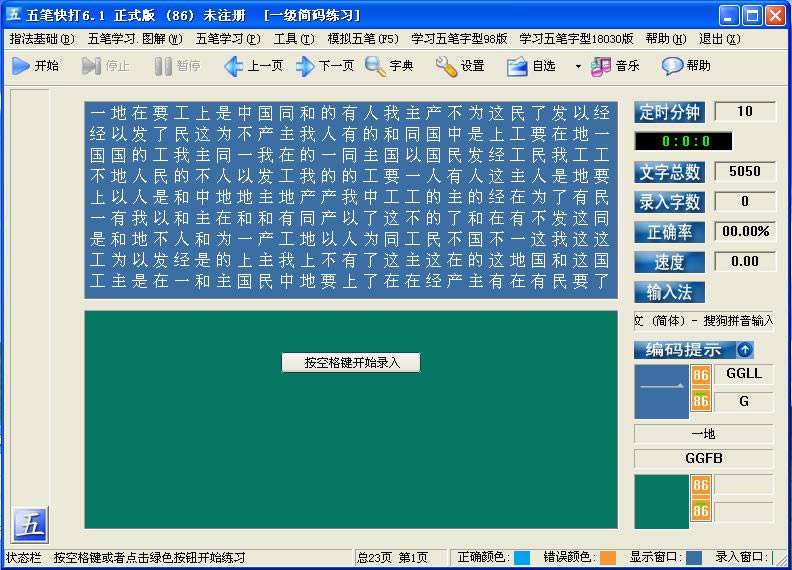
Task: Click the 搜狗拼音输入 input method field
Action: coord(704,321)
